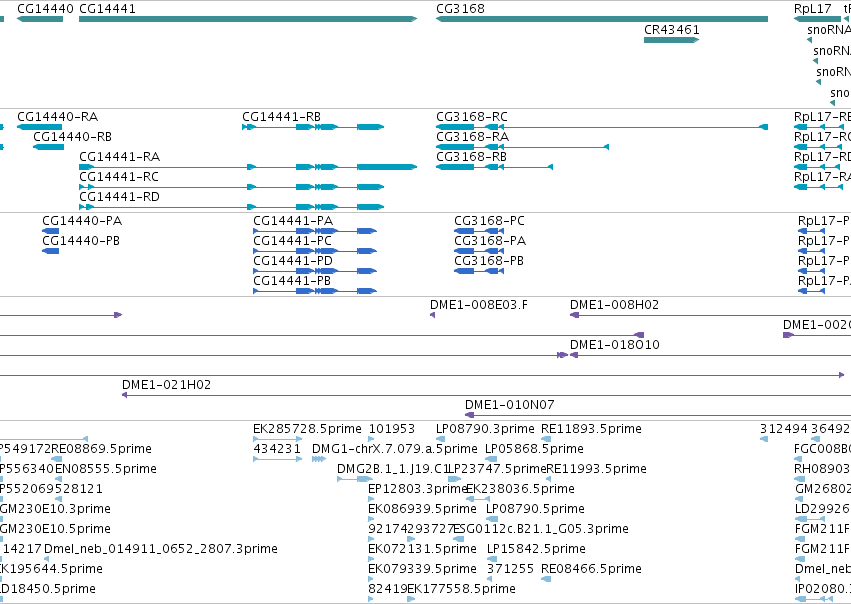Image resolution: width=851 pixels, height=604 pixels.
Task: Click EST LP15842.5prime
Action: (536, 549)
